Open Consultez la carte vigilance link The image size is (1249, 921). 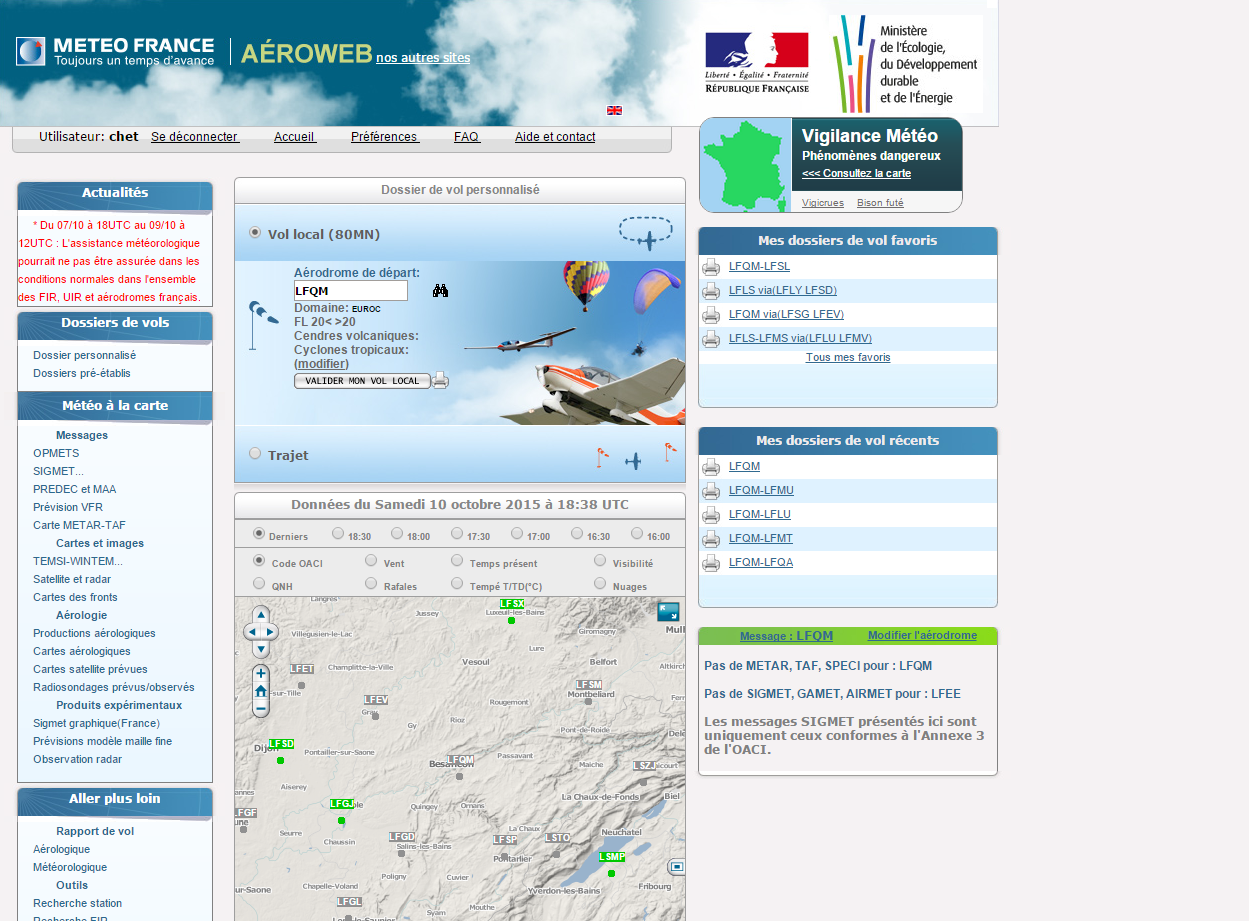(x=856, y=173)
